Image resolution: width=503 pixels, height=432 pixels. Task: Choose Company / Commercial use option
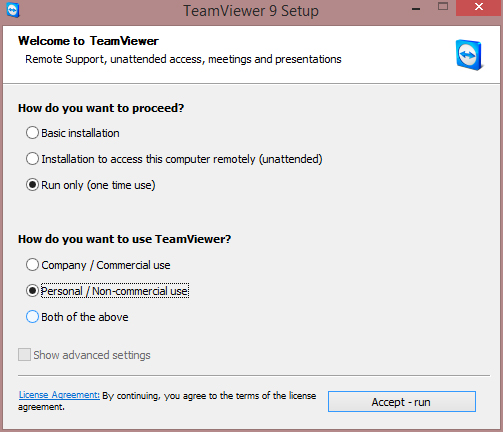[x=32, y=265]
